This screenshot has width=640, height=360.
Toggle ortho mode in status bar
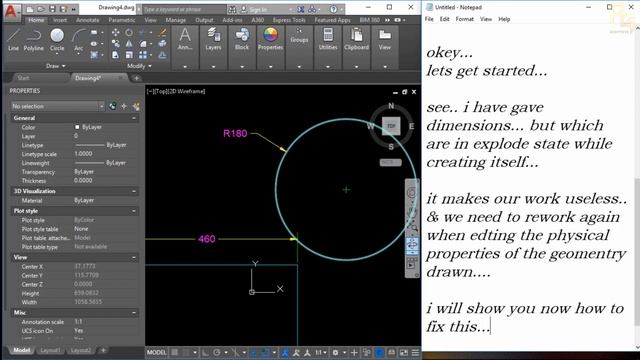(x=205, y=352)
